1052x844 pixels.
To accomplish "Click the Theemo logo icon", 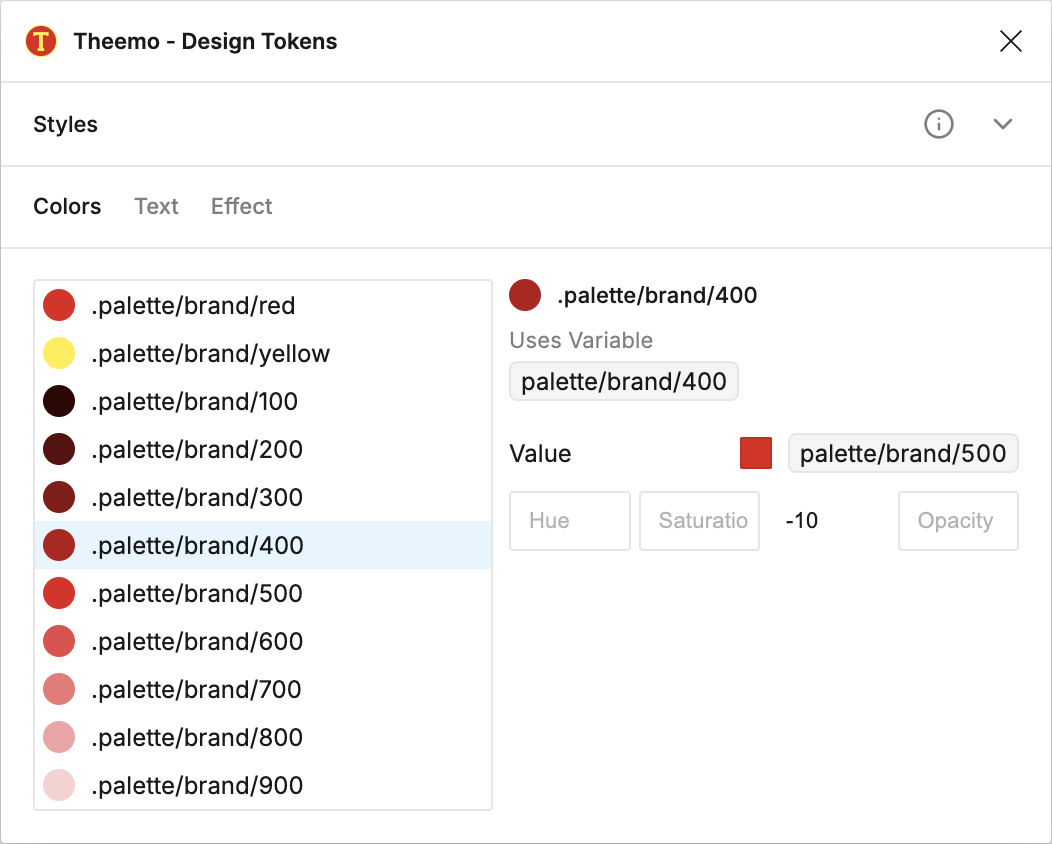I will (41, 42).
